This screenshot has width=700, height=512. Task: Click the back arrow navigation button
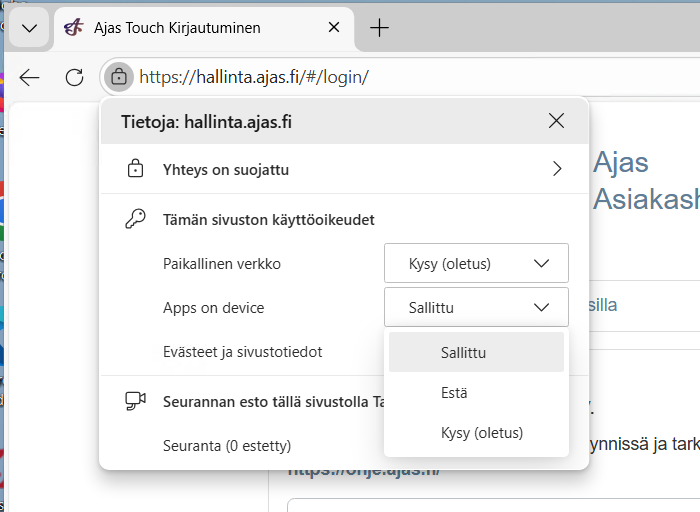point(30,77)
